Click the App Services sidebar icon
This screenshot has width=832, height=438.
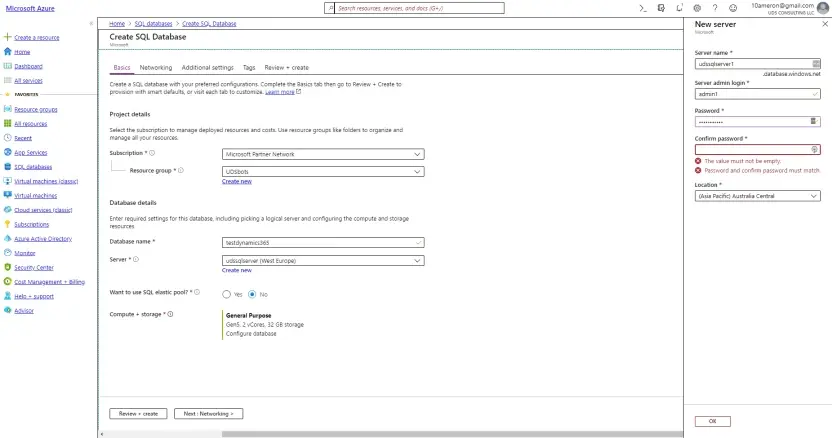(x=7, y=152)
